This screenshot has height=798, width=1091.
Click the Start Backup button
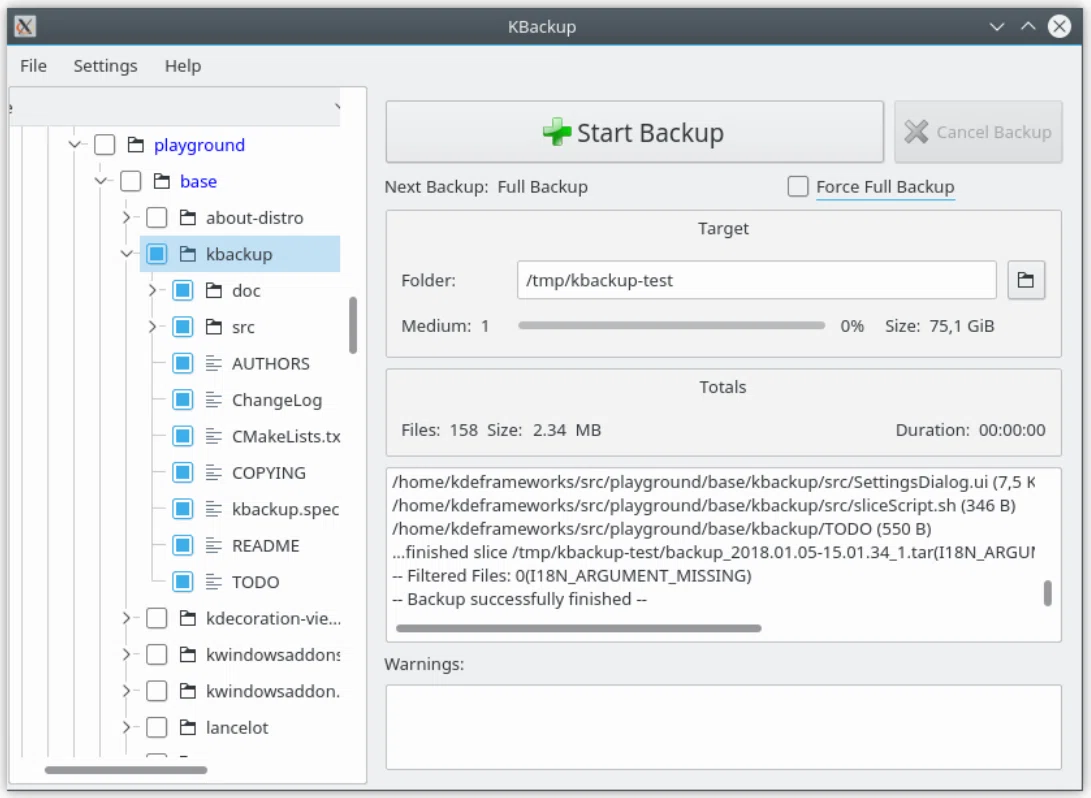635,132
